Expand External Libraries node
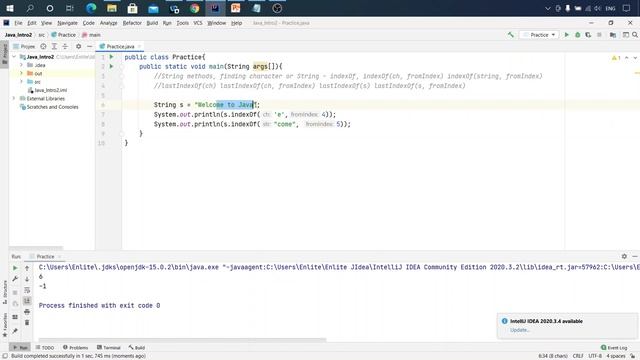640x360 pixels. pyautogui.click(x=14, y=98)
